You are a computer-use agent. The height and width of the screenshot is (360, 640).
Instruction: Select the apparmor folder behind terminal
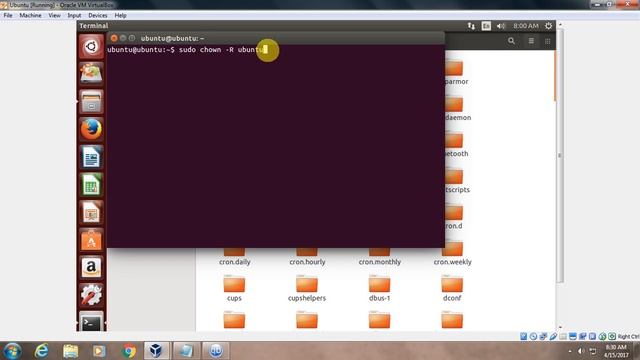pos(456,72)
